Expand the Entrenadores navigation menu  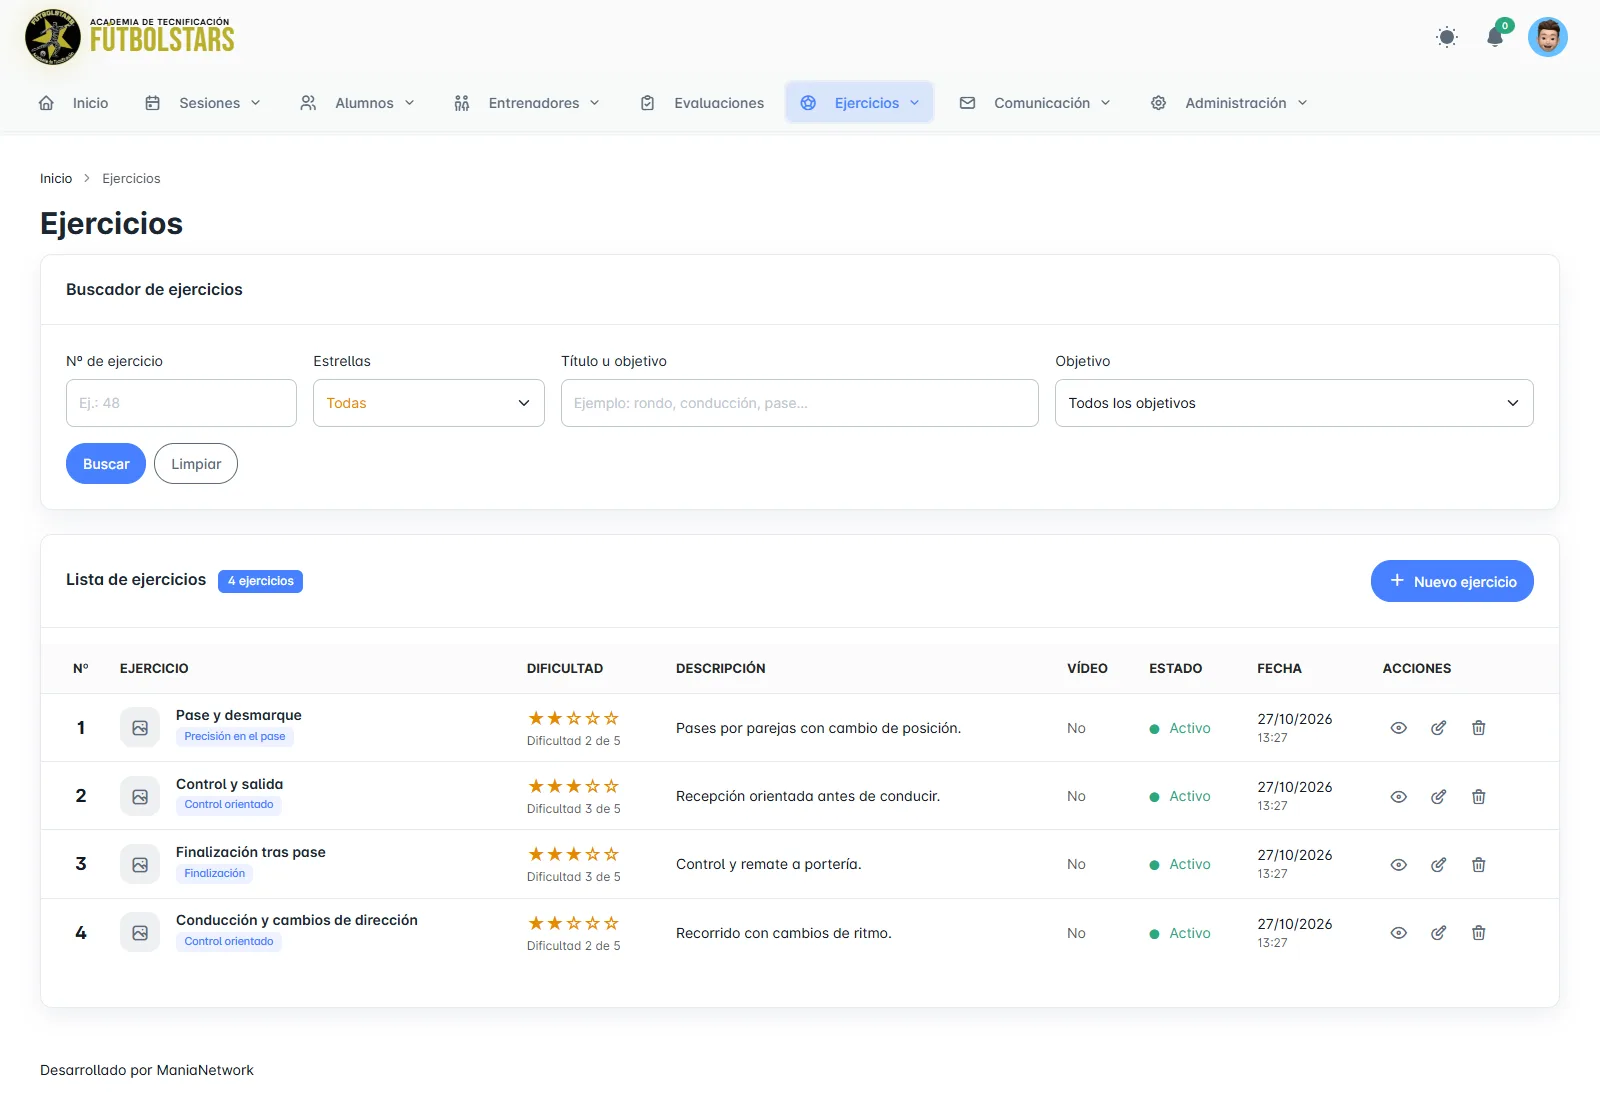(527, 103)
